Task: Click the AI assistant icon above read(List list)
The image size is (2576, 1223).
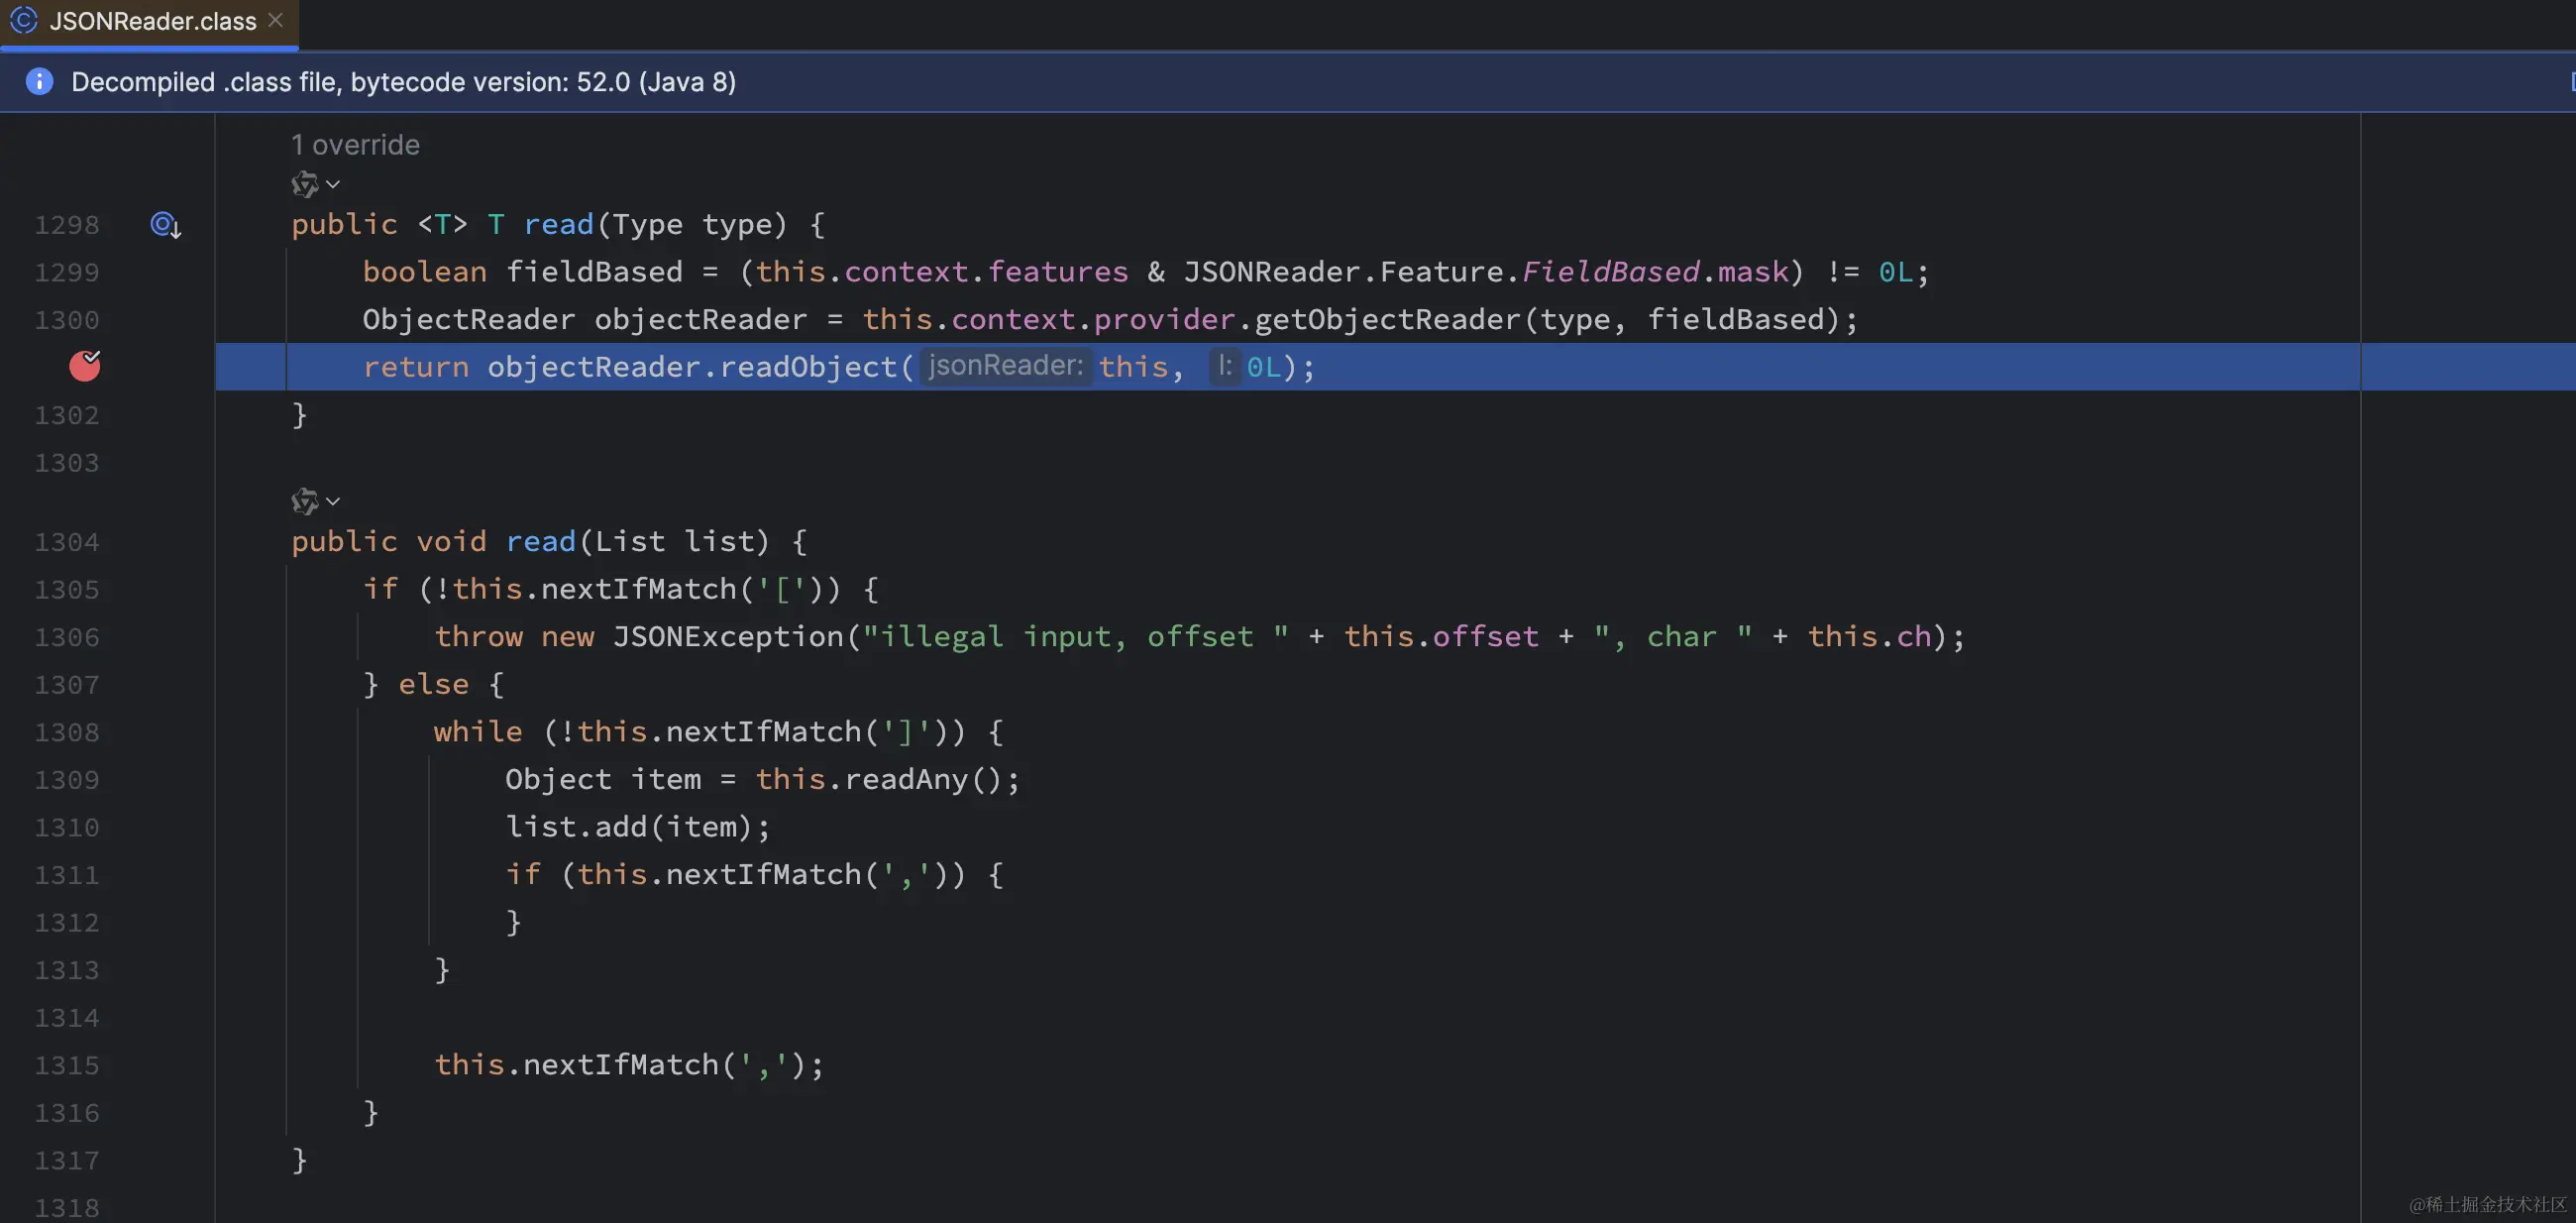Action: (x=304, y=501)
